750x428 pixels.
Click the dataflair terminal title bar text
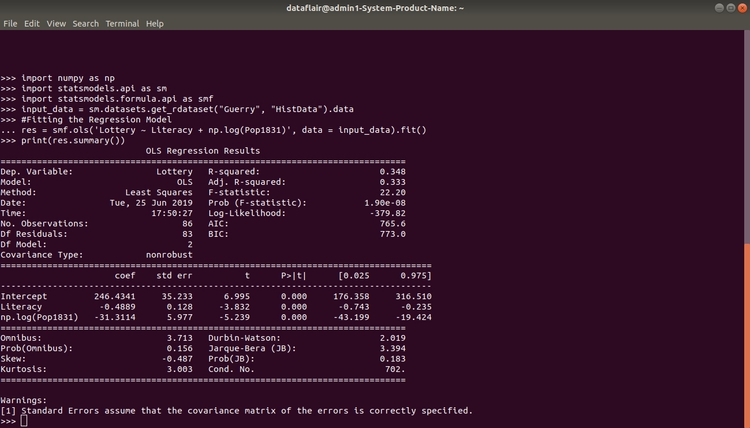tap(374, 8)
